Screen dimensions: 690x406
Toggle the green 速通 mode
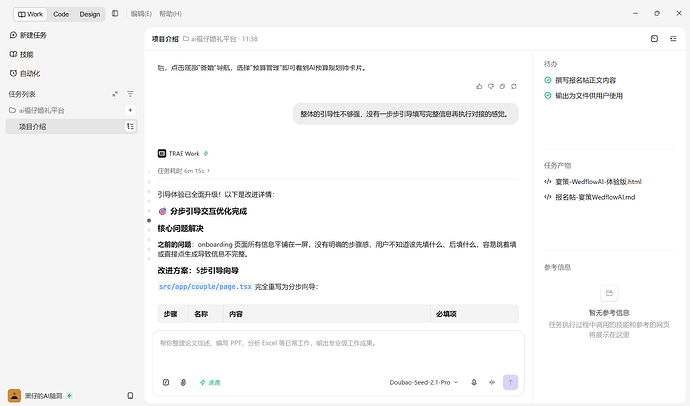210,382
